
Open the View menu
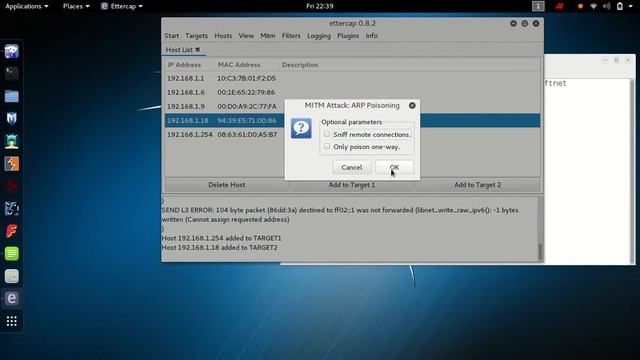click(246, 36)
